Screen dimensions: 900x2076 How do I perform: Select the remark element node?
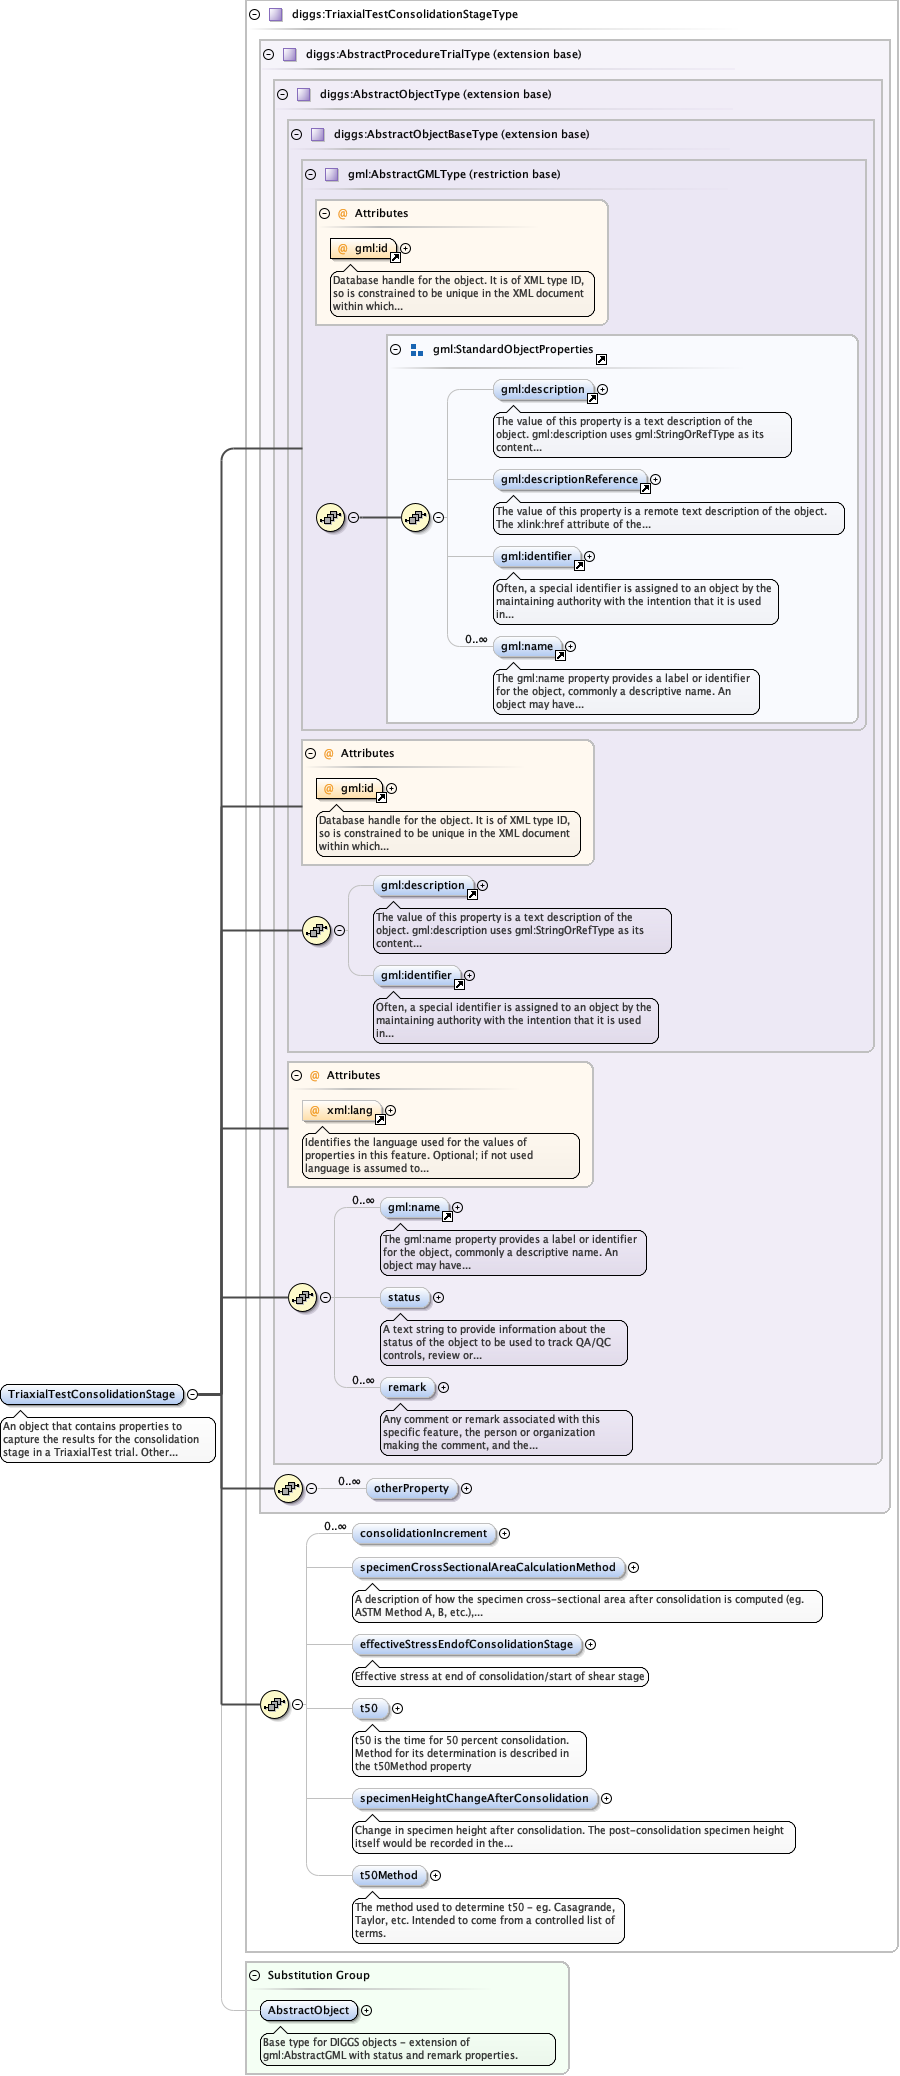pyautogui.click(x=406, y=1387)
